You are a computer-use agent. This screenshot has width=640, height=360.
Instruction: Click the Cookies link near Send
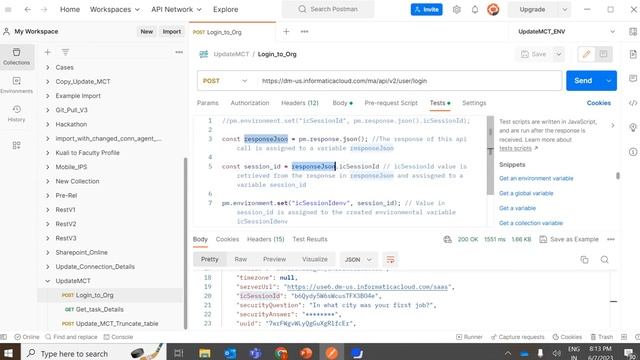pyautogui.click(x=599, y=103)
